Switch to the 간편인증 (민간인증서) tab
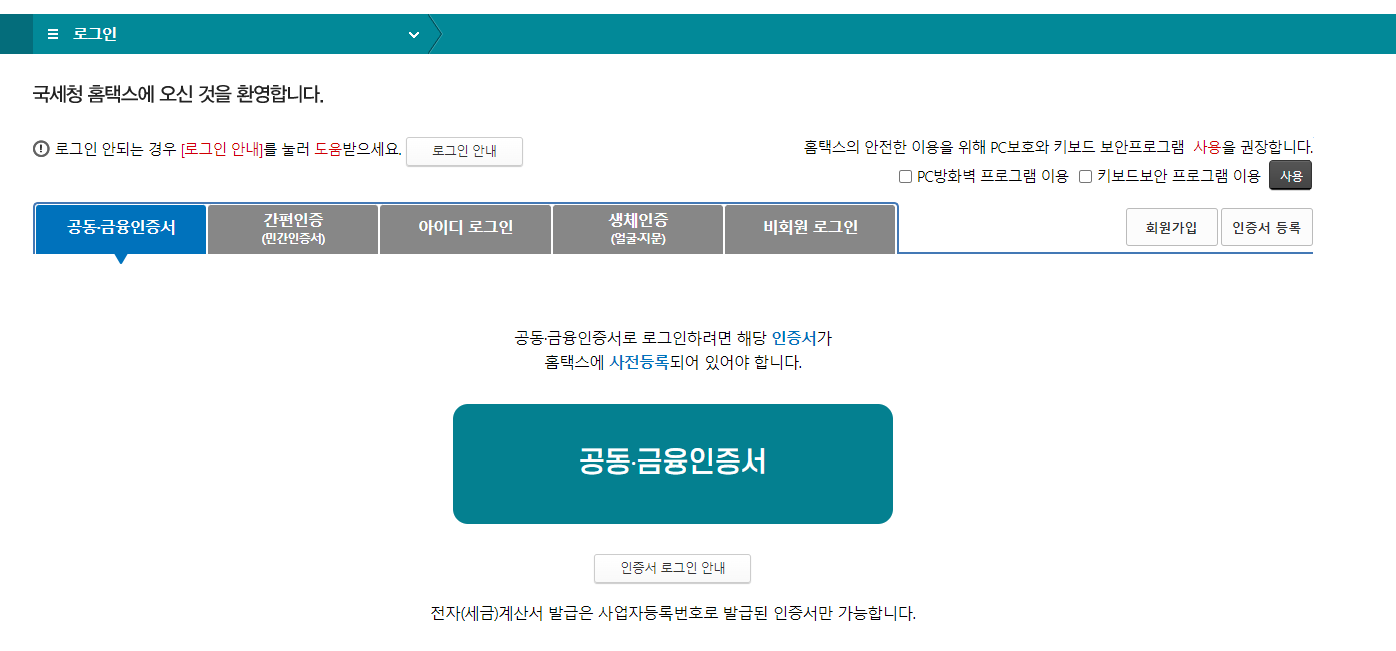 pyautogui.click(x=294, y=229)
